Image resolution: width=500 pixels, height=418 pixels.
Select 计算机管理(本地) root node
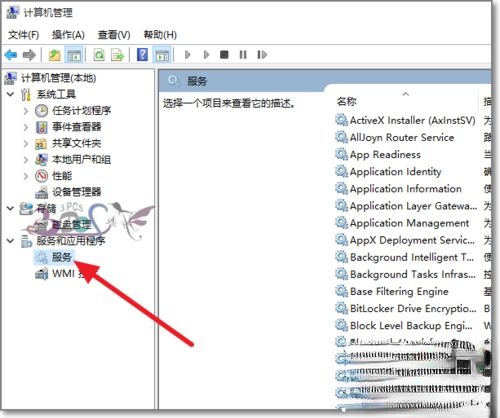coord(58,78)
